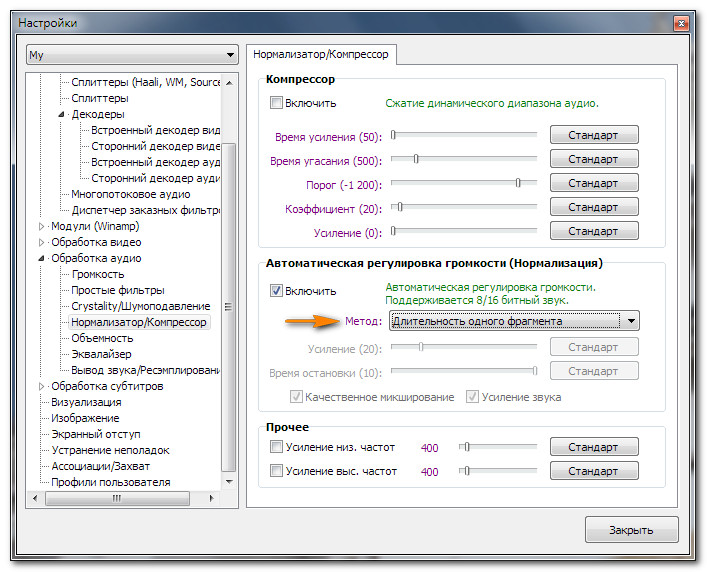Reset Коэффициент with Стандарт button

594,207
